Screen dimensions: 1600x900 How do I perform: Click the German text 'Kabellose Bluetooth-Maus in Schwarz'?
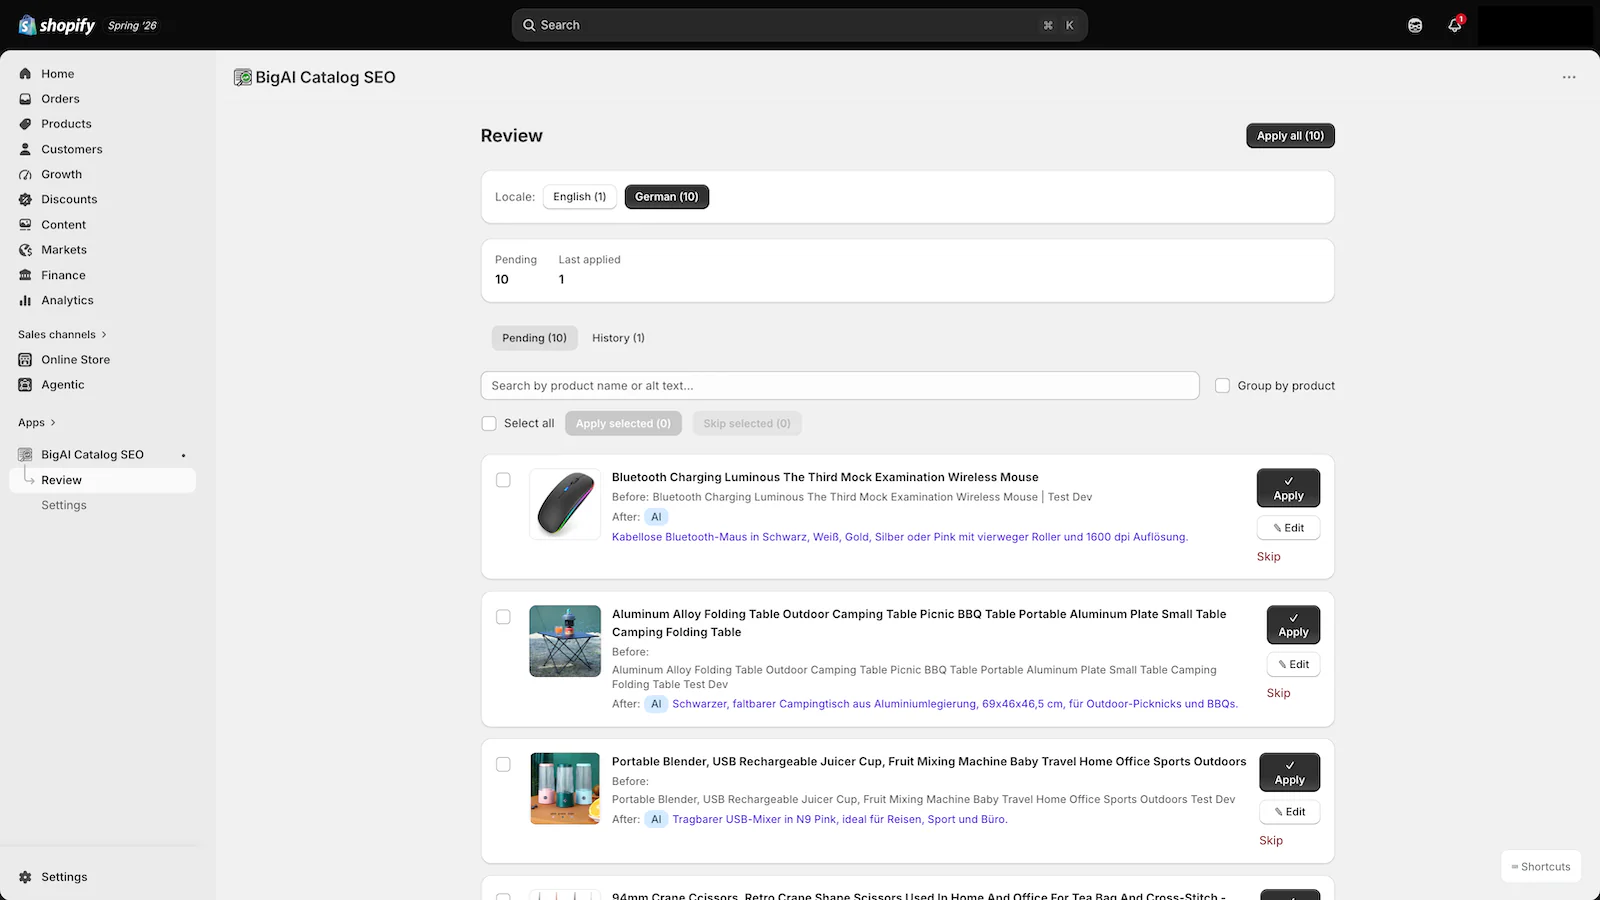coord(709,537)
